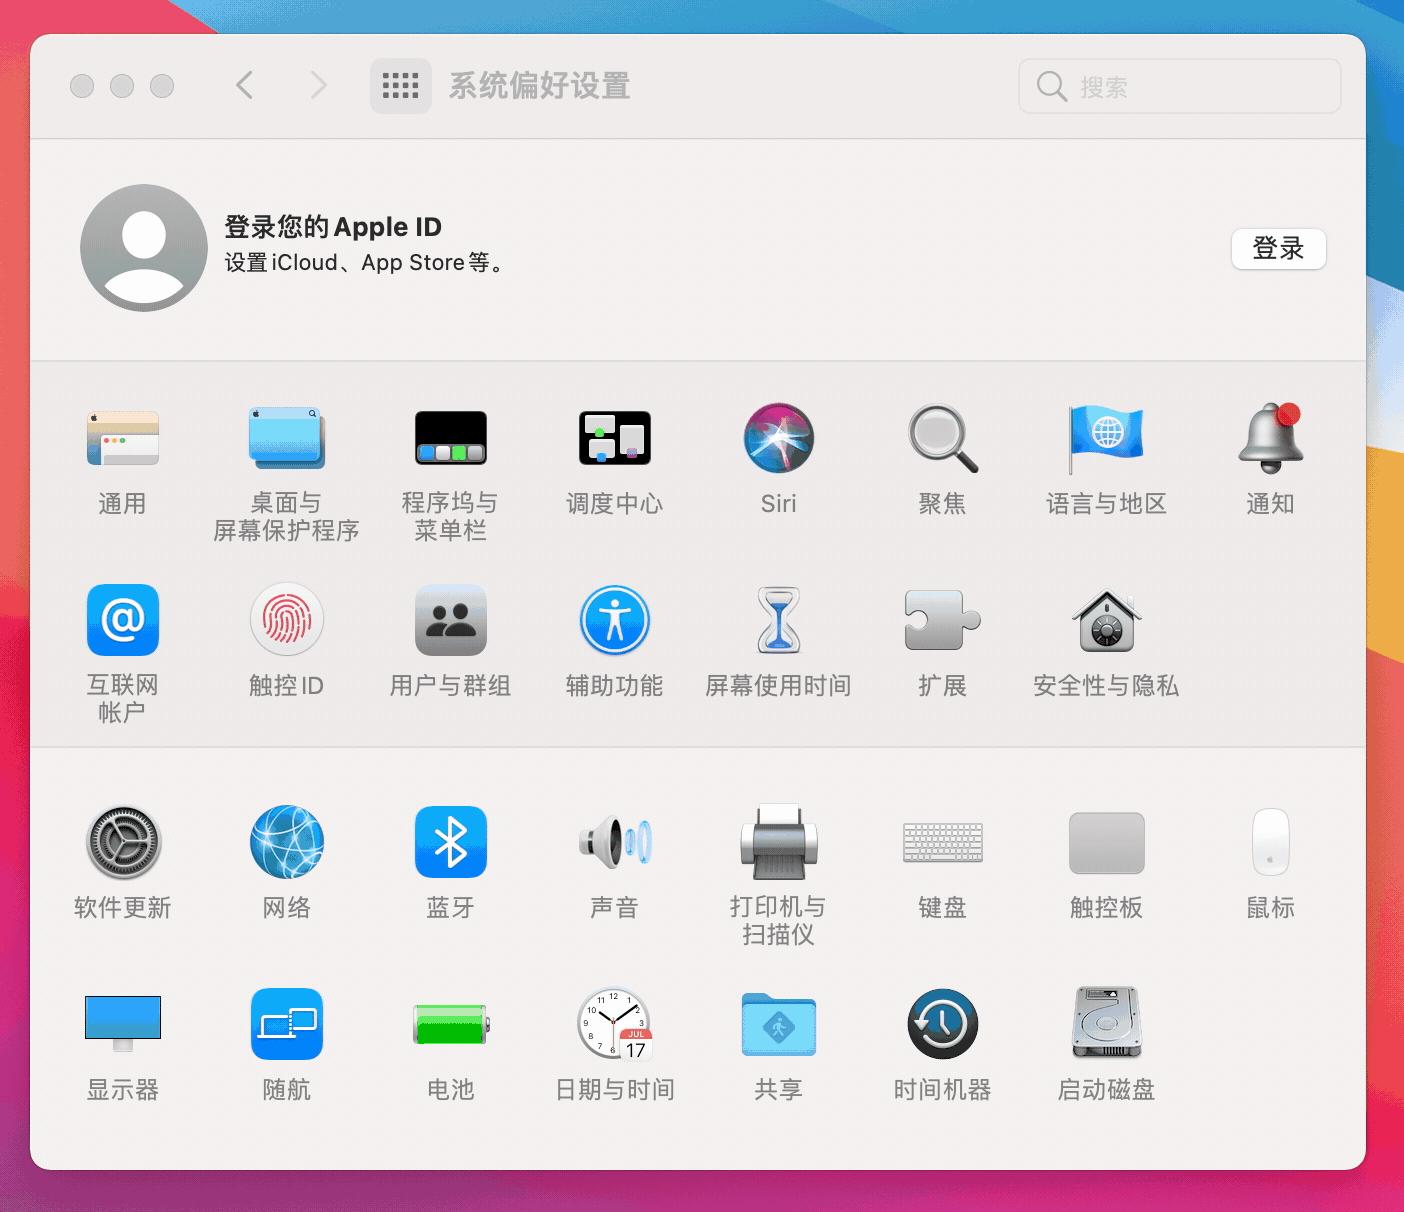Click the 登录您的 Apple ID heading
Screen dimensions: 1404x1212
coord(333,227)
